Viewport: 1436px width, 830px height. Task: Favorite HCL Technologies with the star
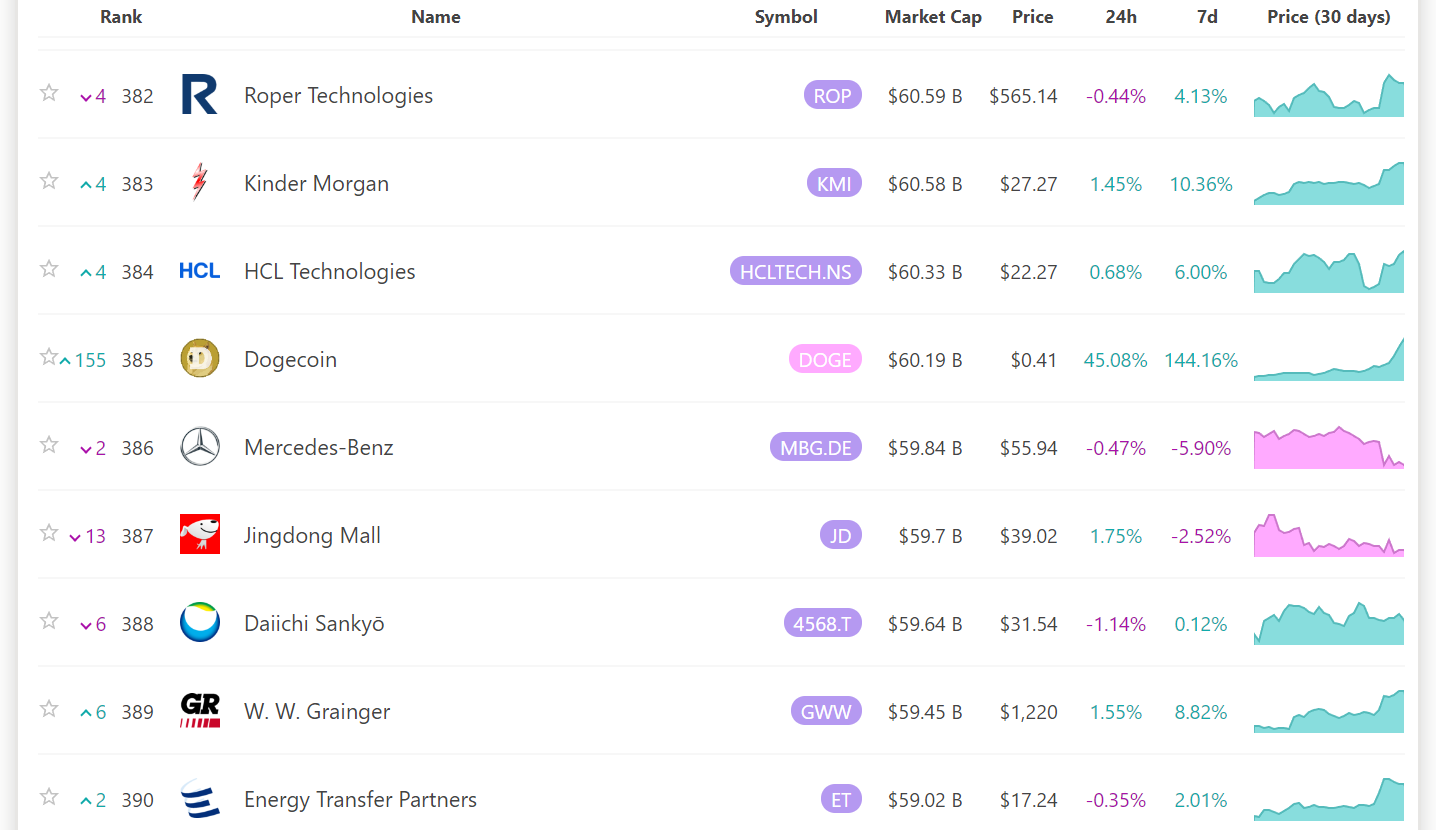click(x=49, y=269)
